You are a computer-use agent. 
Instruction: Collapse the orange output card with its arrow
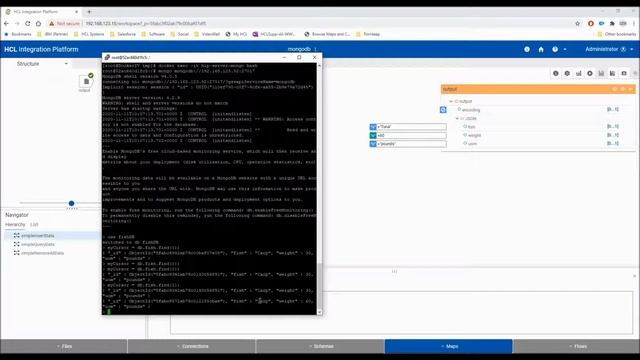[631, 89]
